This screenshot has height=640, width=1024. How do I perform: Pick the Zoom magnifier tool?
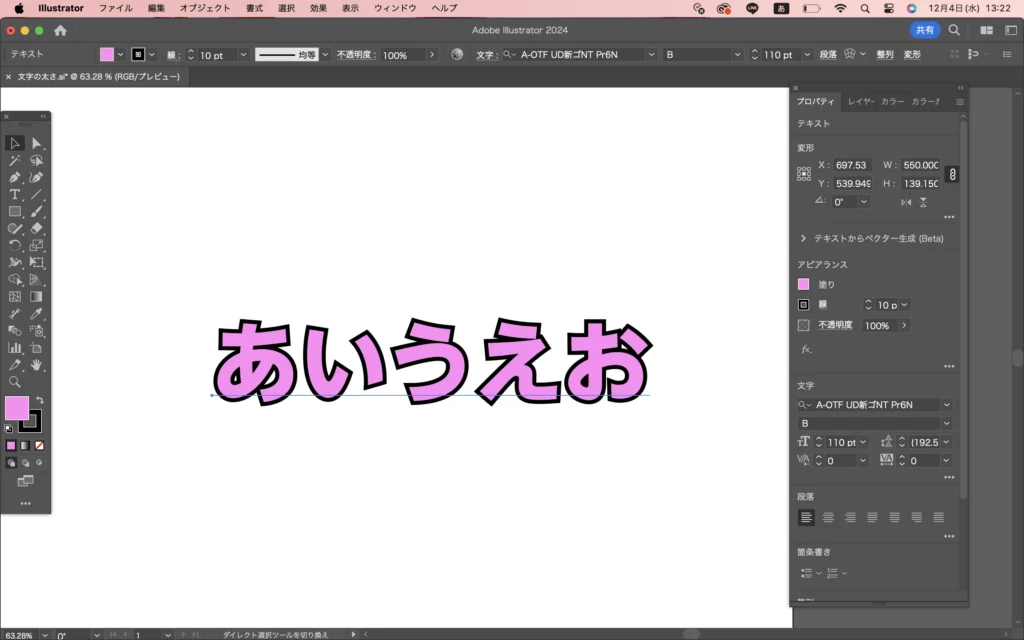pyautogui.click(x=15, y=382)
